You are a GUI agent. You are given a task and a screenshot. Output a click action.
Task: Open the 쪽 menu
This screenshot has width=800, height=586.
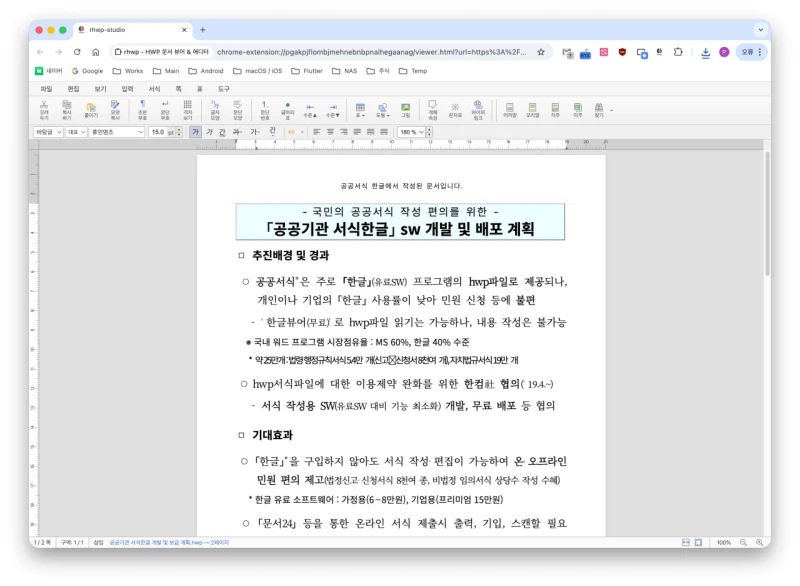click(179, 89)
